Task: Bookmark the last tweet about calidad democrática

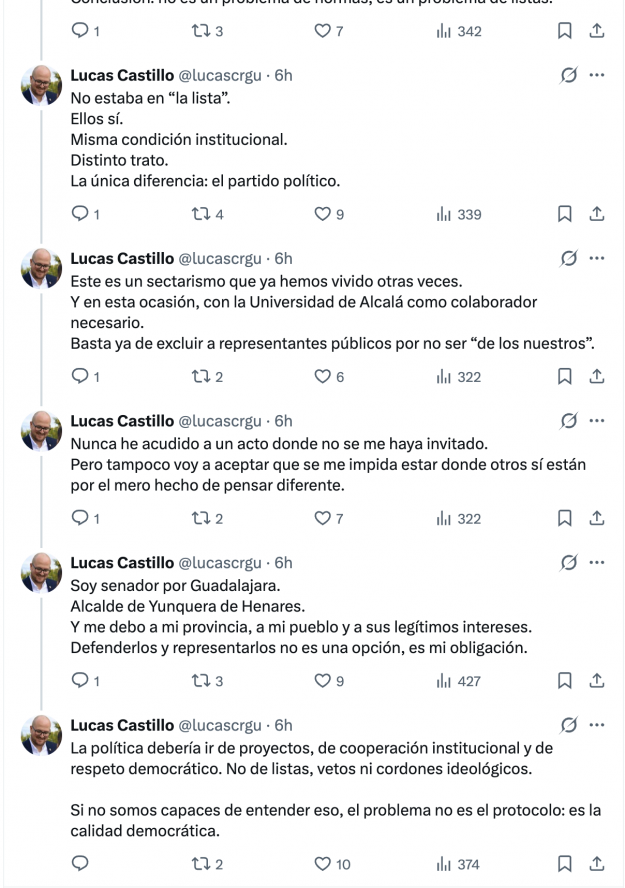Action: point(564,864)
